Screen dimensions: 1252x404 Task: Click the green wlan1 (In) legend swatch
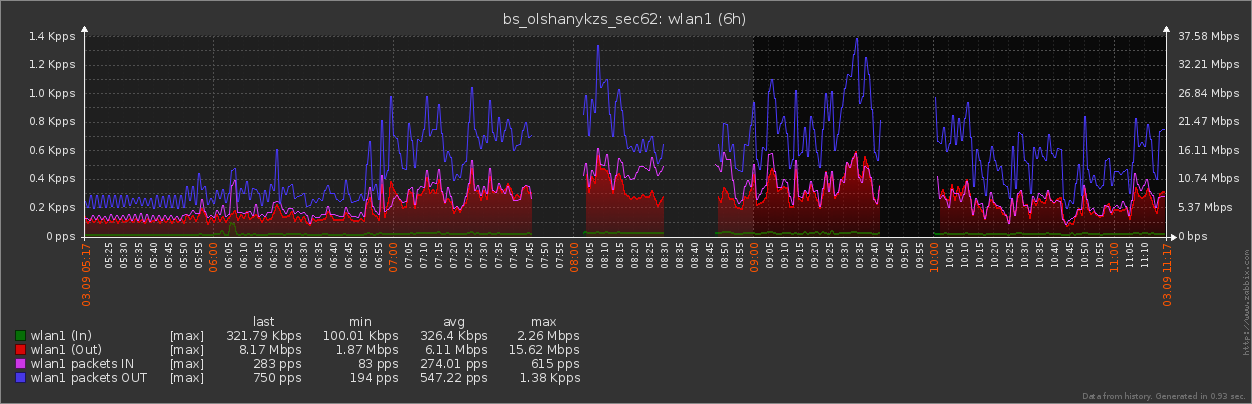[x=20, y=336]
